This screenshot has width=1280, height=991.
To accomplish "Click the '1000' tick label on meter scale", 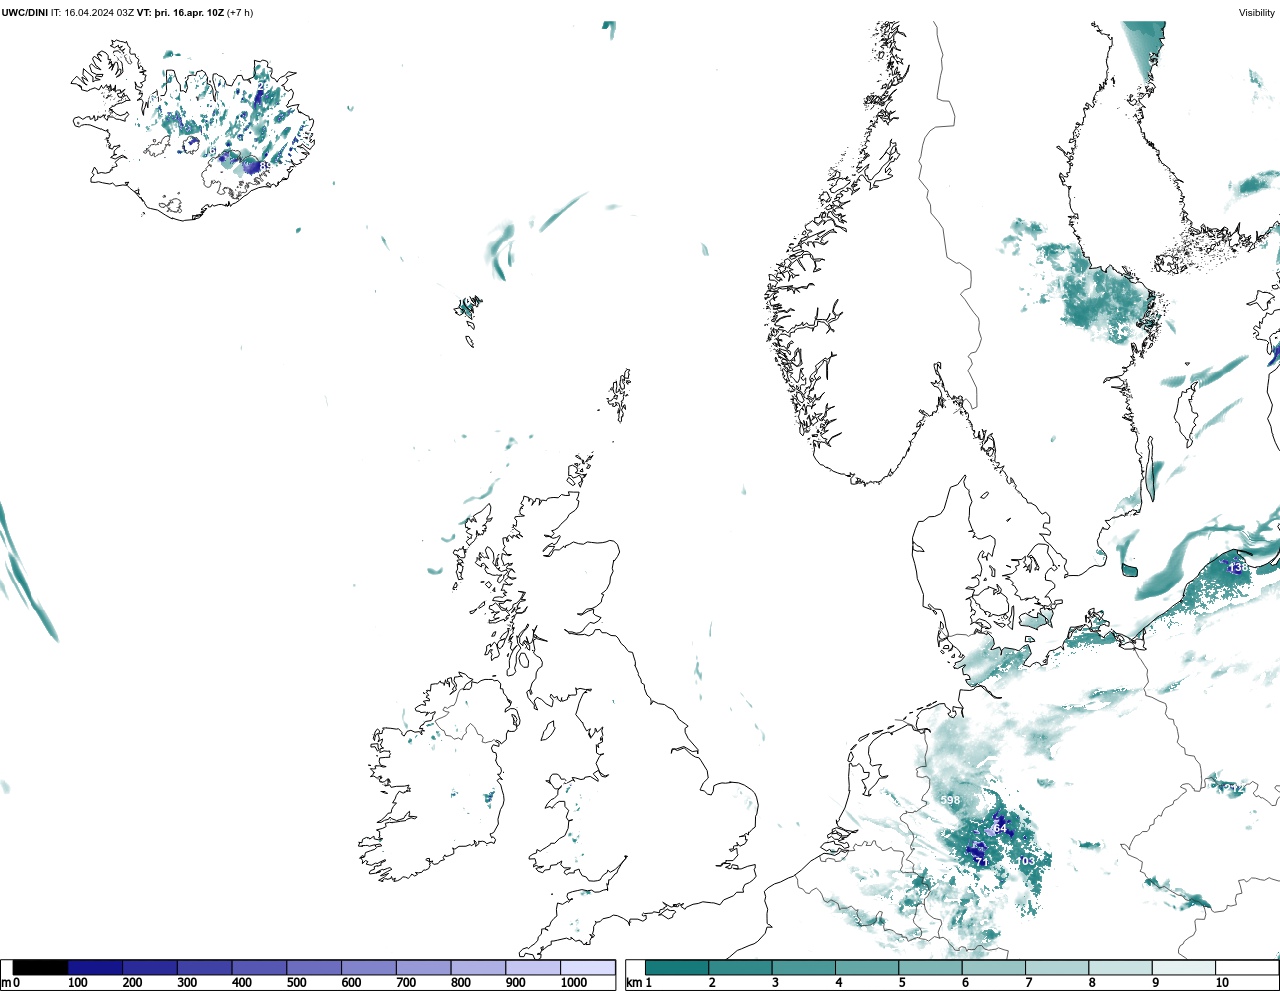I will point(574,983).
